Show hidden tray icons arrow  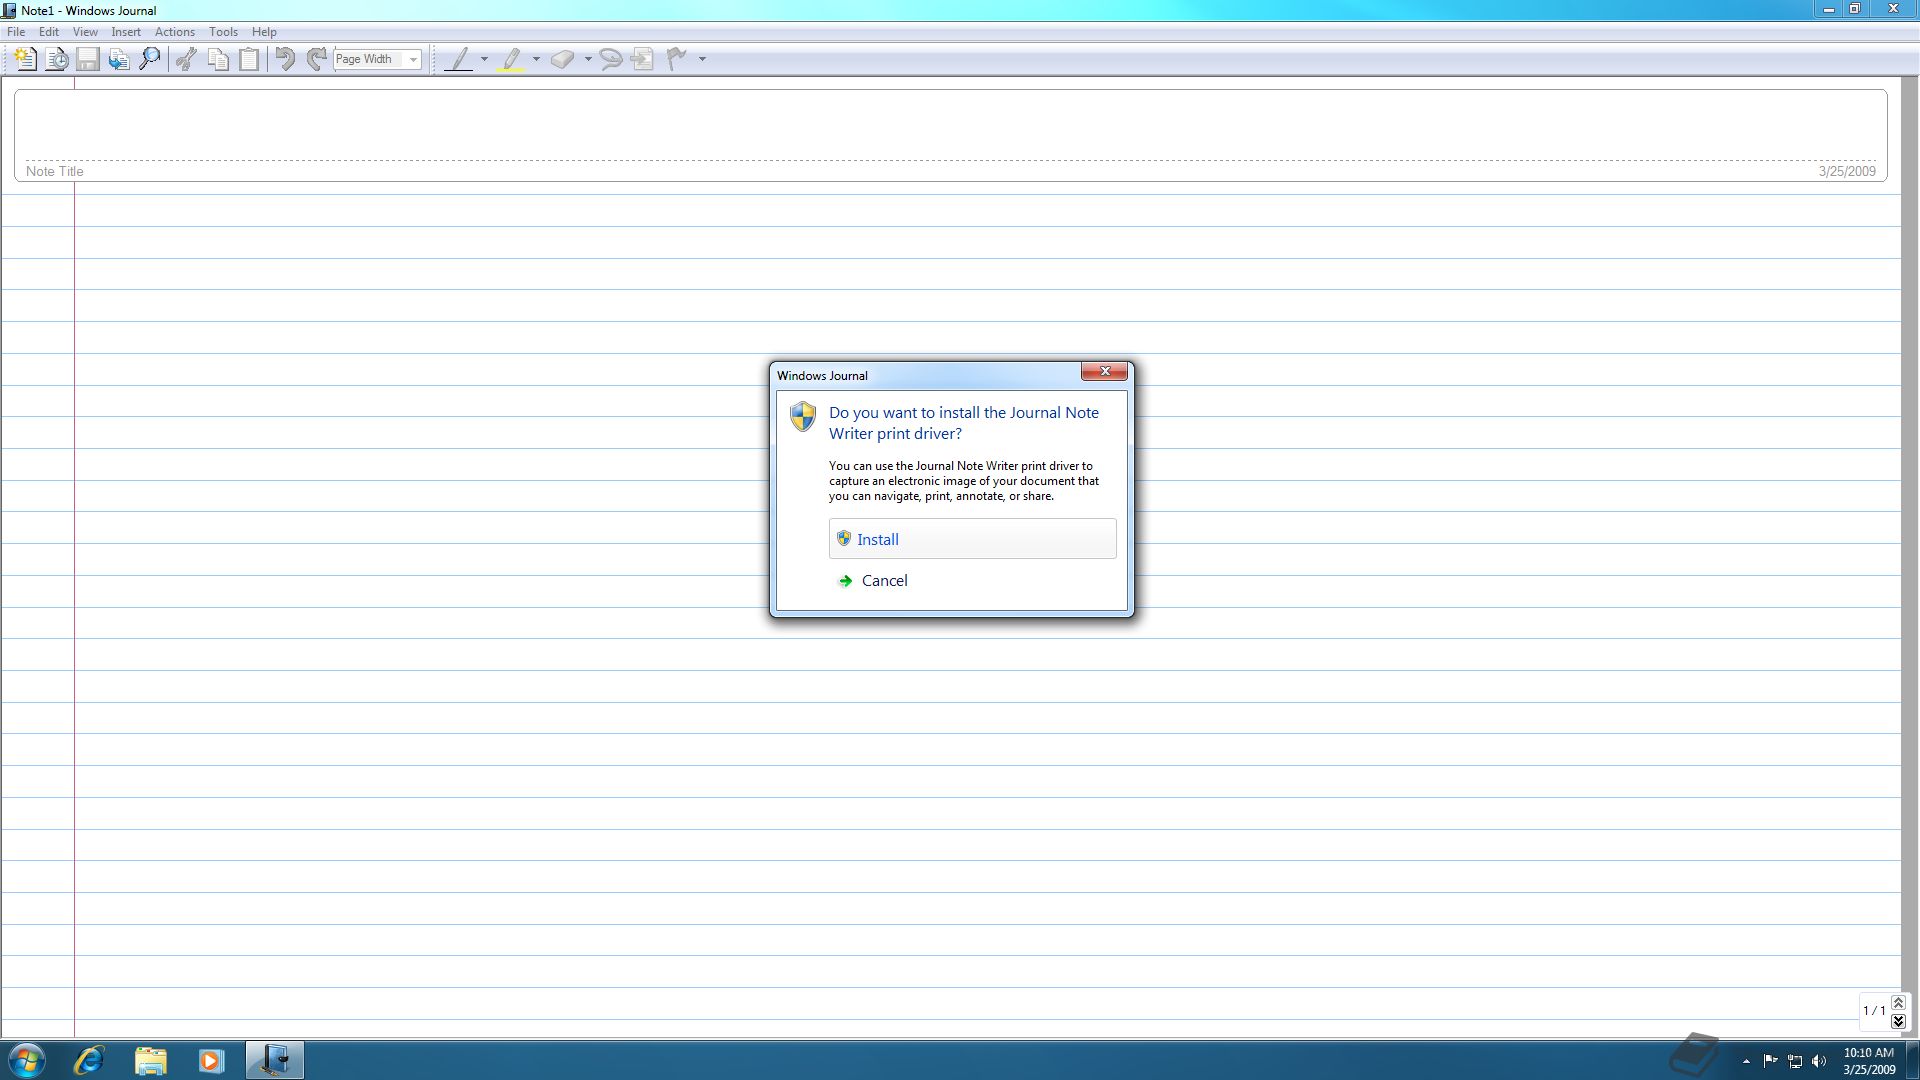point(1746,1061)
